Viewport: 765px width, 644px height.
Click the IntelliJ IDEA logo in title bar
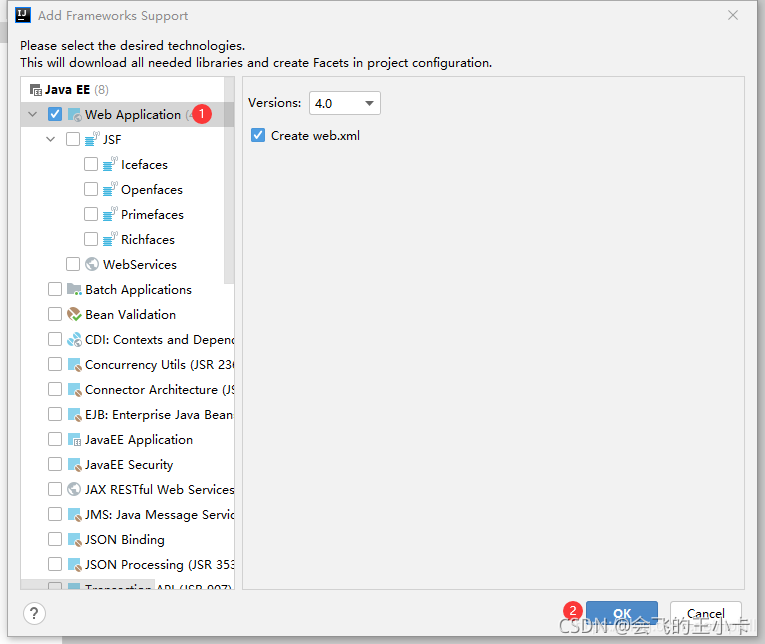23,15
